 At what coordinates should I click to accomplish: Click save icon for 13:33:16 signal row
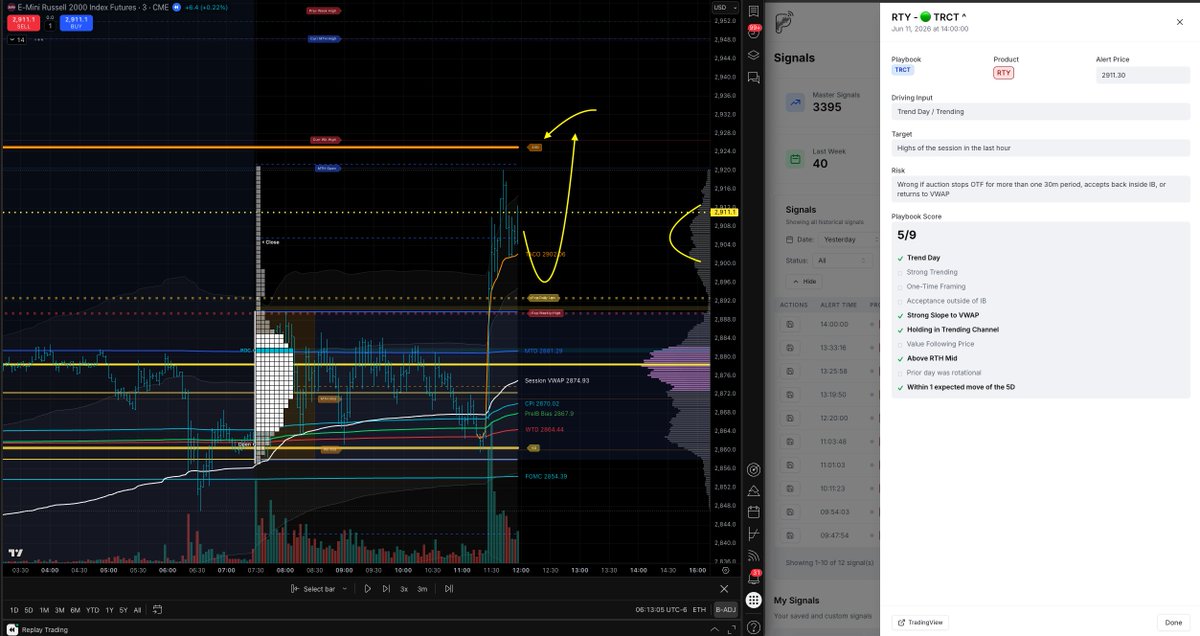(789, 348)
